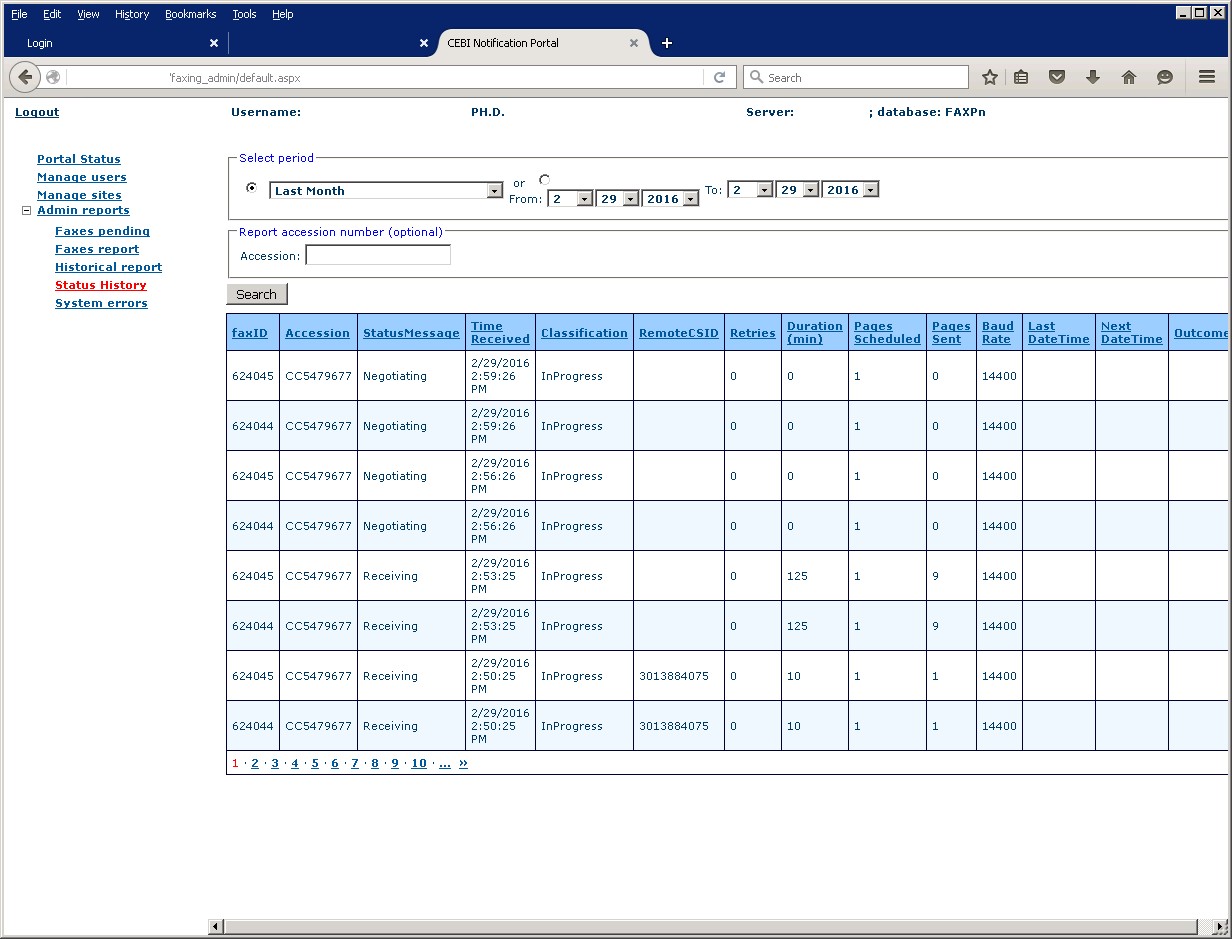Screen dimensions: 1232x939
Task: Go to Home page icon
Action: pos(1129,77)
